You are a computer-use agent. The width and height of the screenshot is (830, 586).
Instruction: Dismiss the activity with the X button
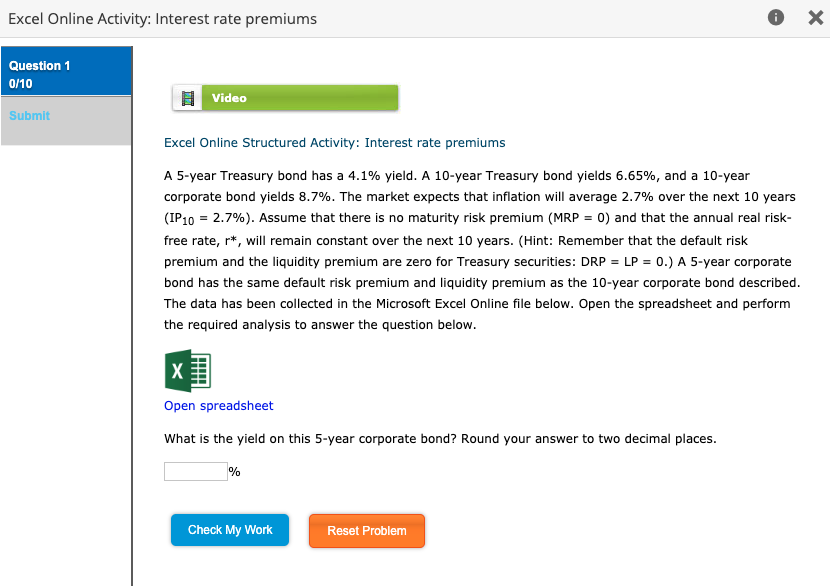pos(815,17)
